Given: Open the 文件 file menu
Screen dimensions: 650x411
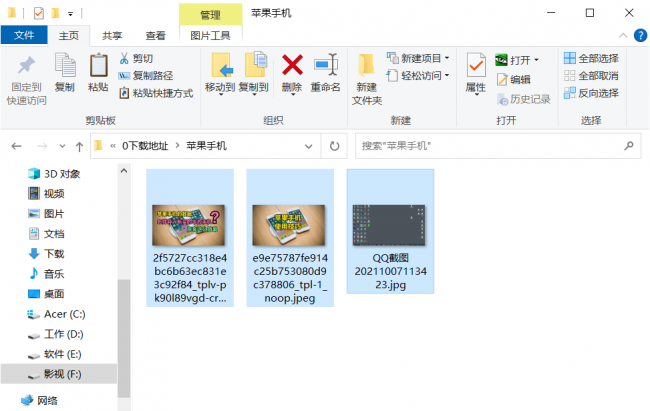Looking at the screenshot, I should click(x=24, y=35).
